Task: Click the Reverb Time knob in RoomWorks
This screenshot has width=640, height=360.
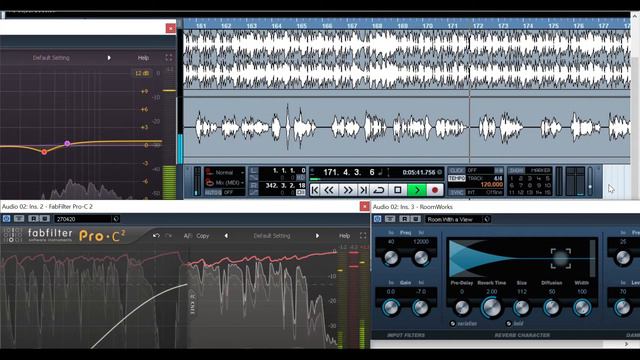Action: point(491,307)
